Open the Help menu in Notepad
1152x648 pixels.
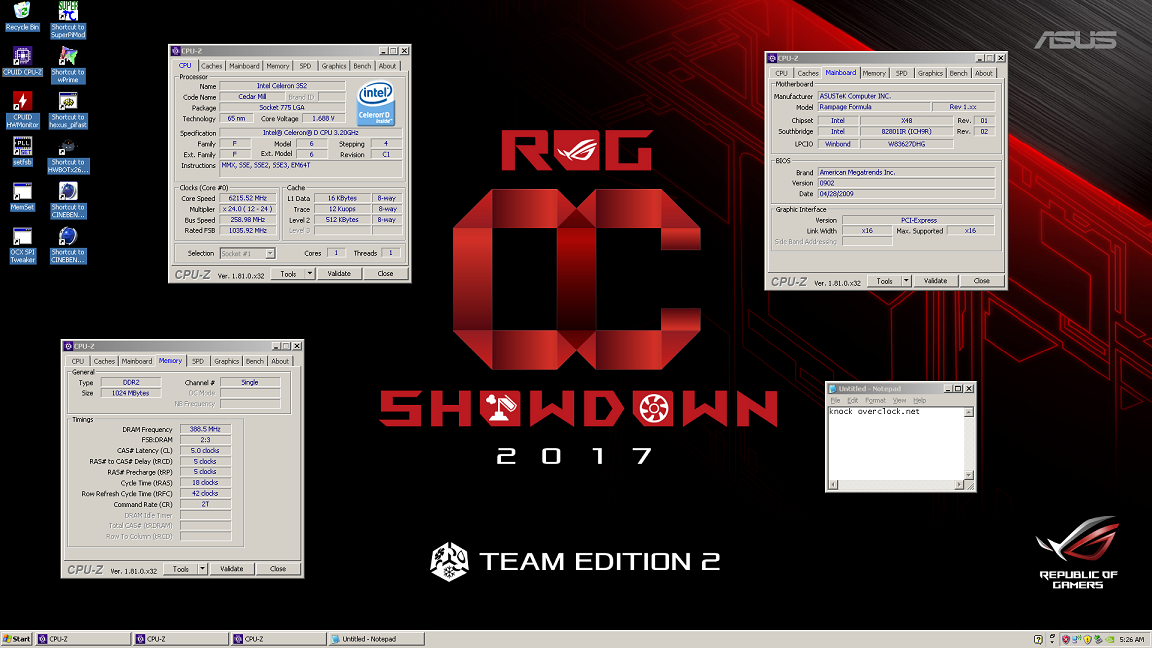(x=920, y=401)
